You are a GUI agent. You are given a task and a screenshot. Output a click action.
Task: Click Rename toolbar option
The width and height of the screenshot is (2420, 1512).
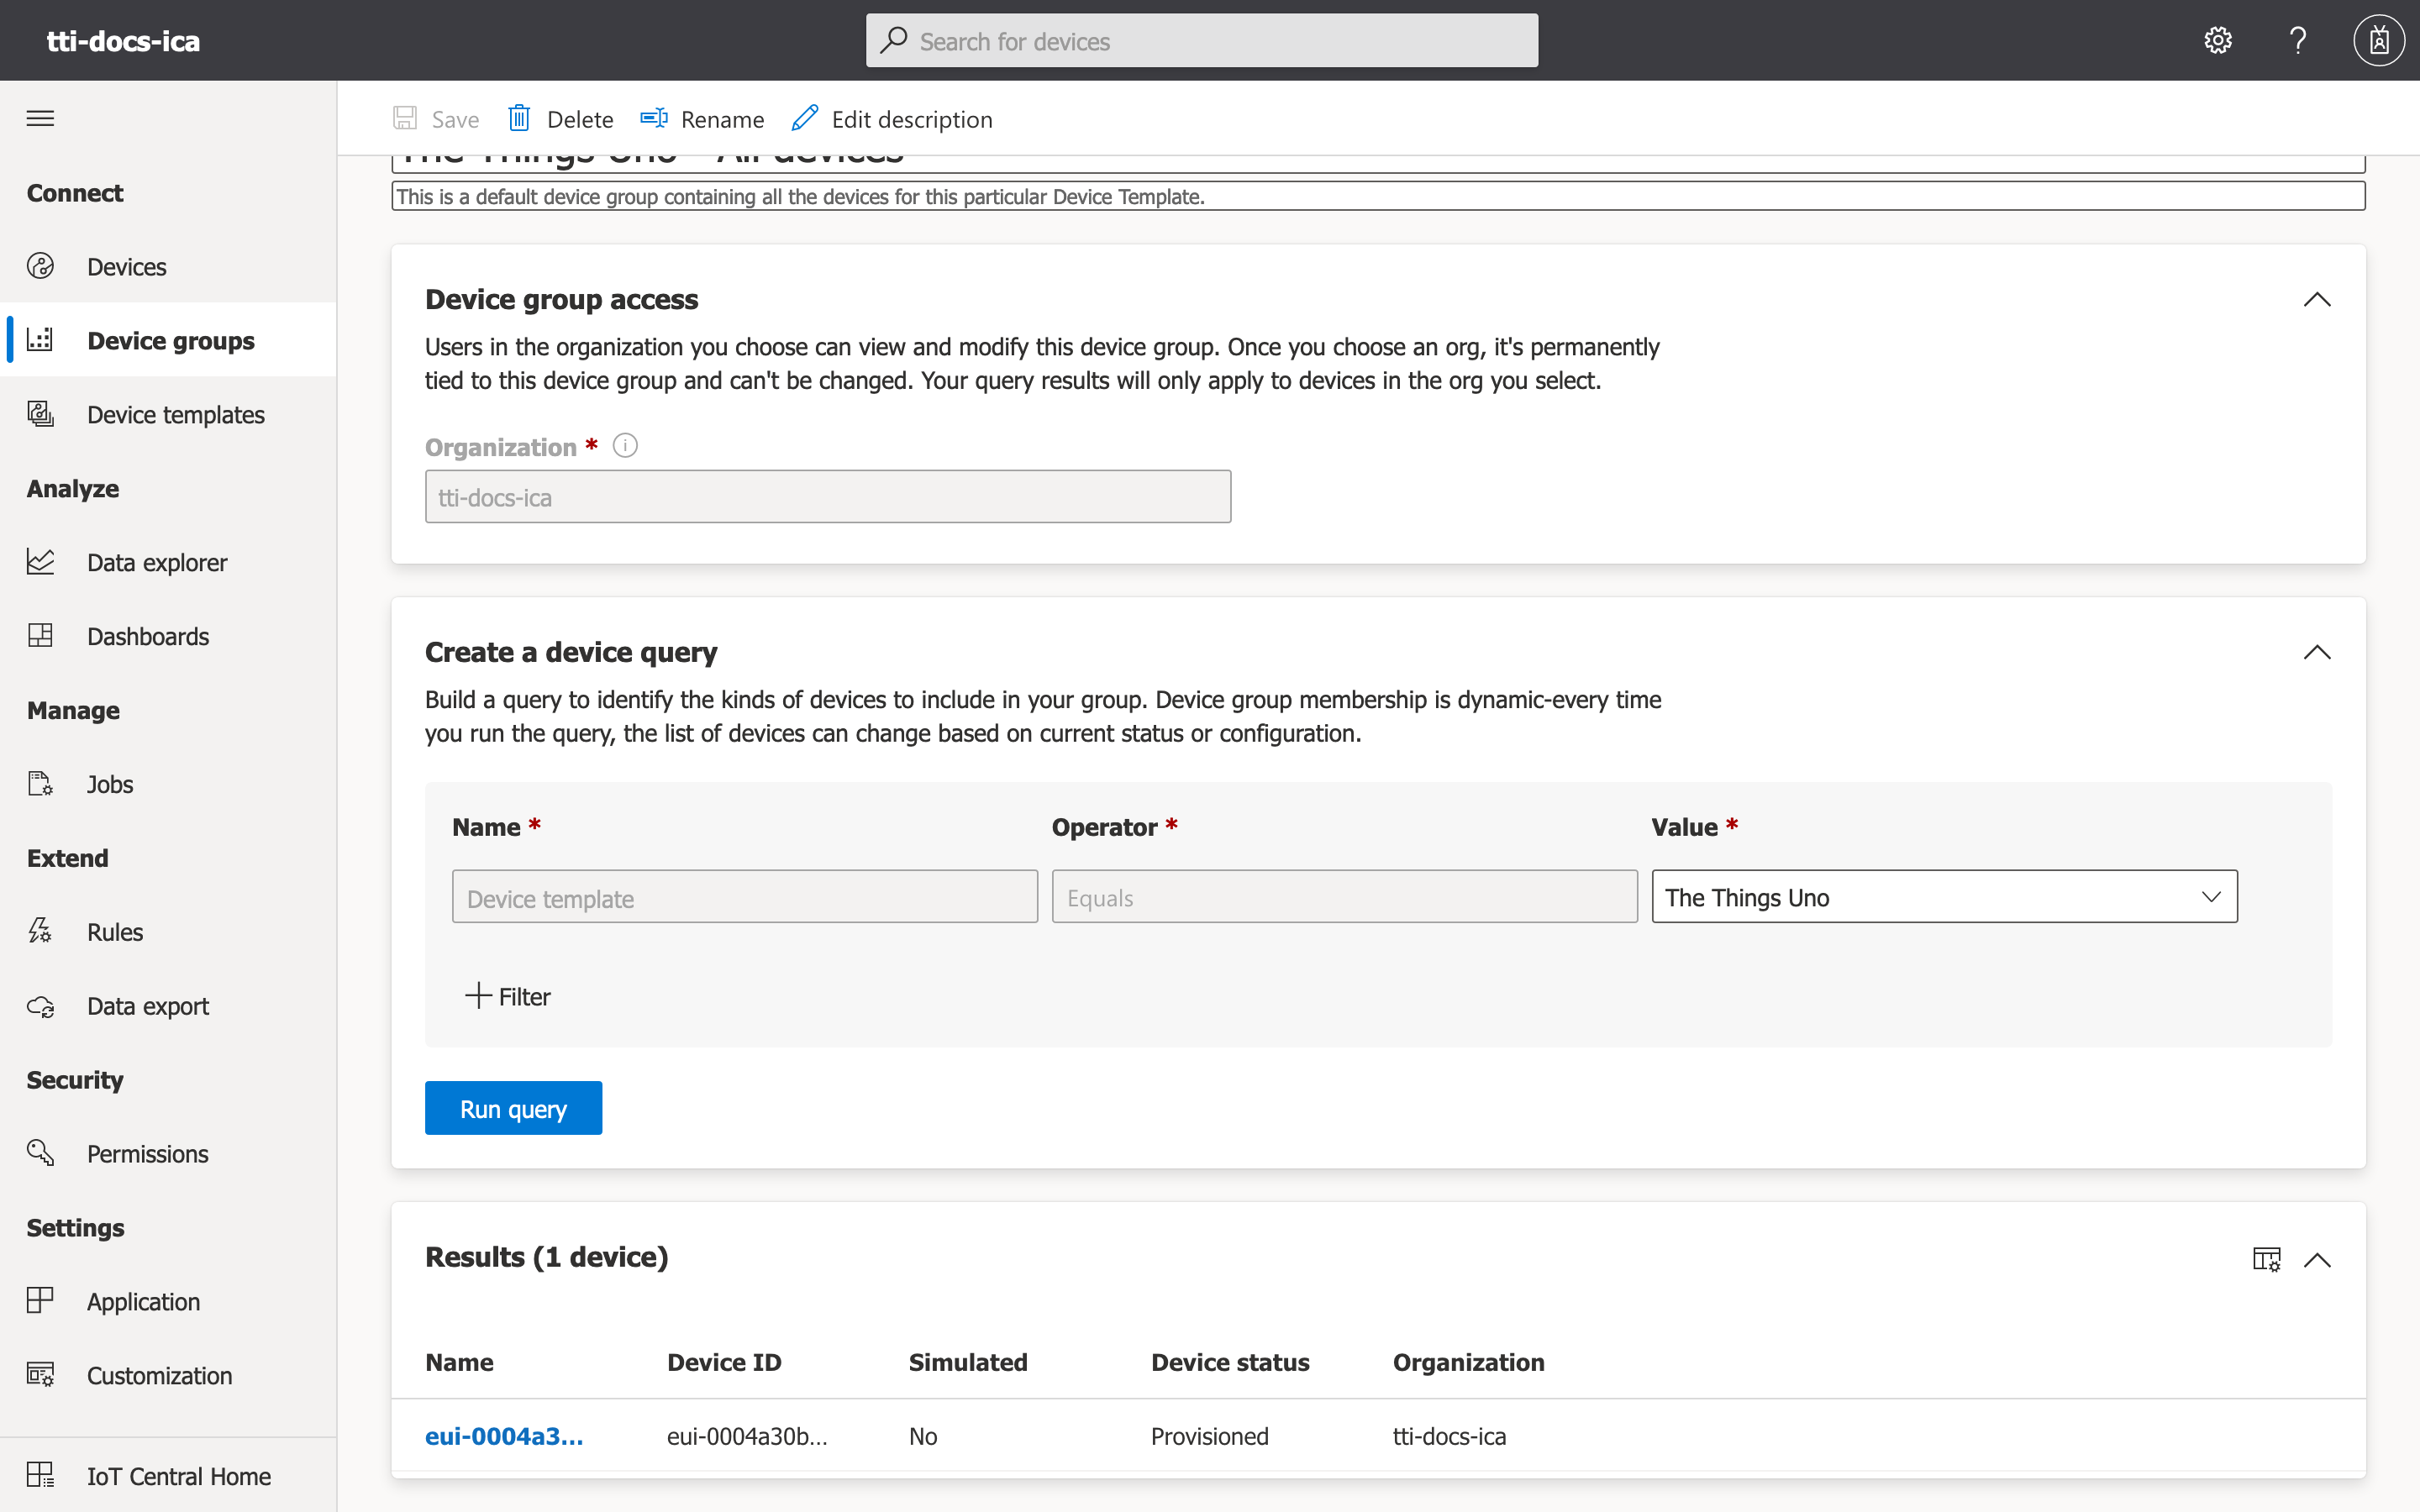[x=702, y=118]
